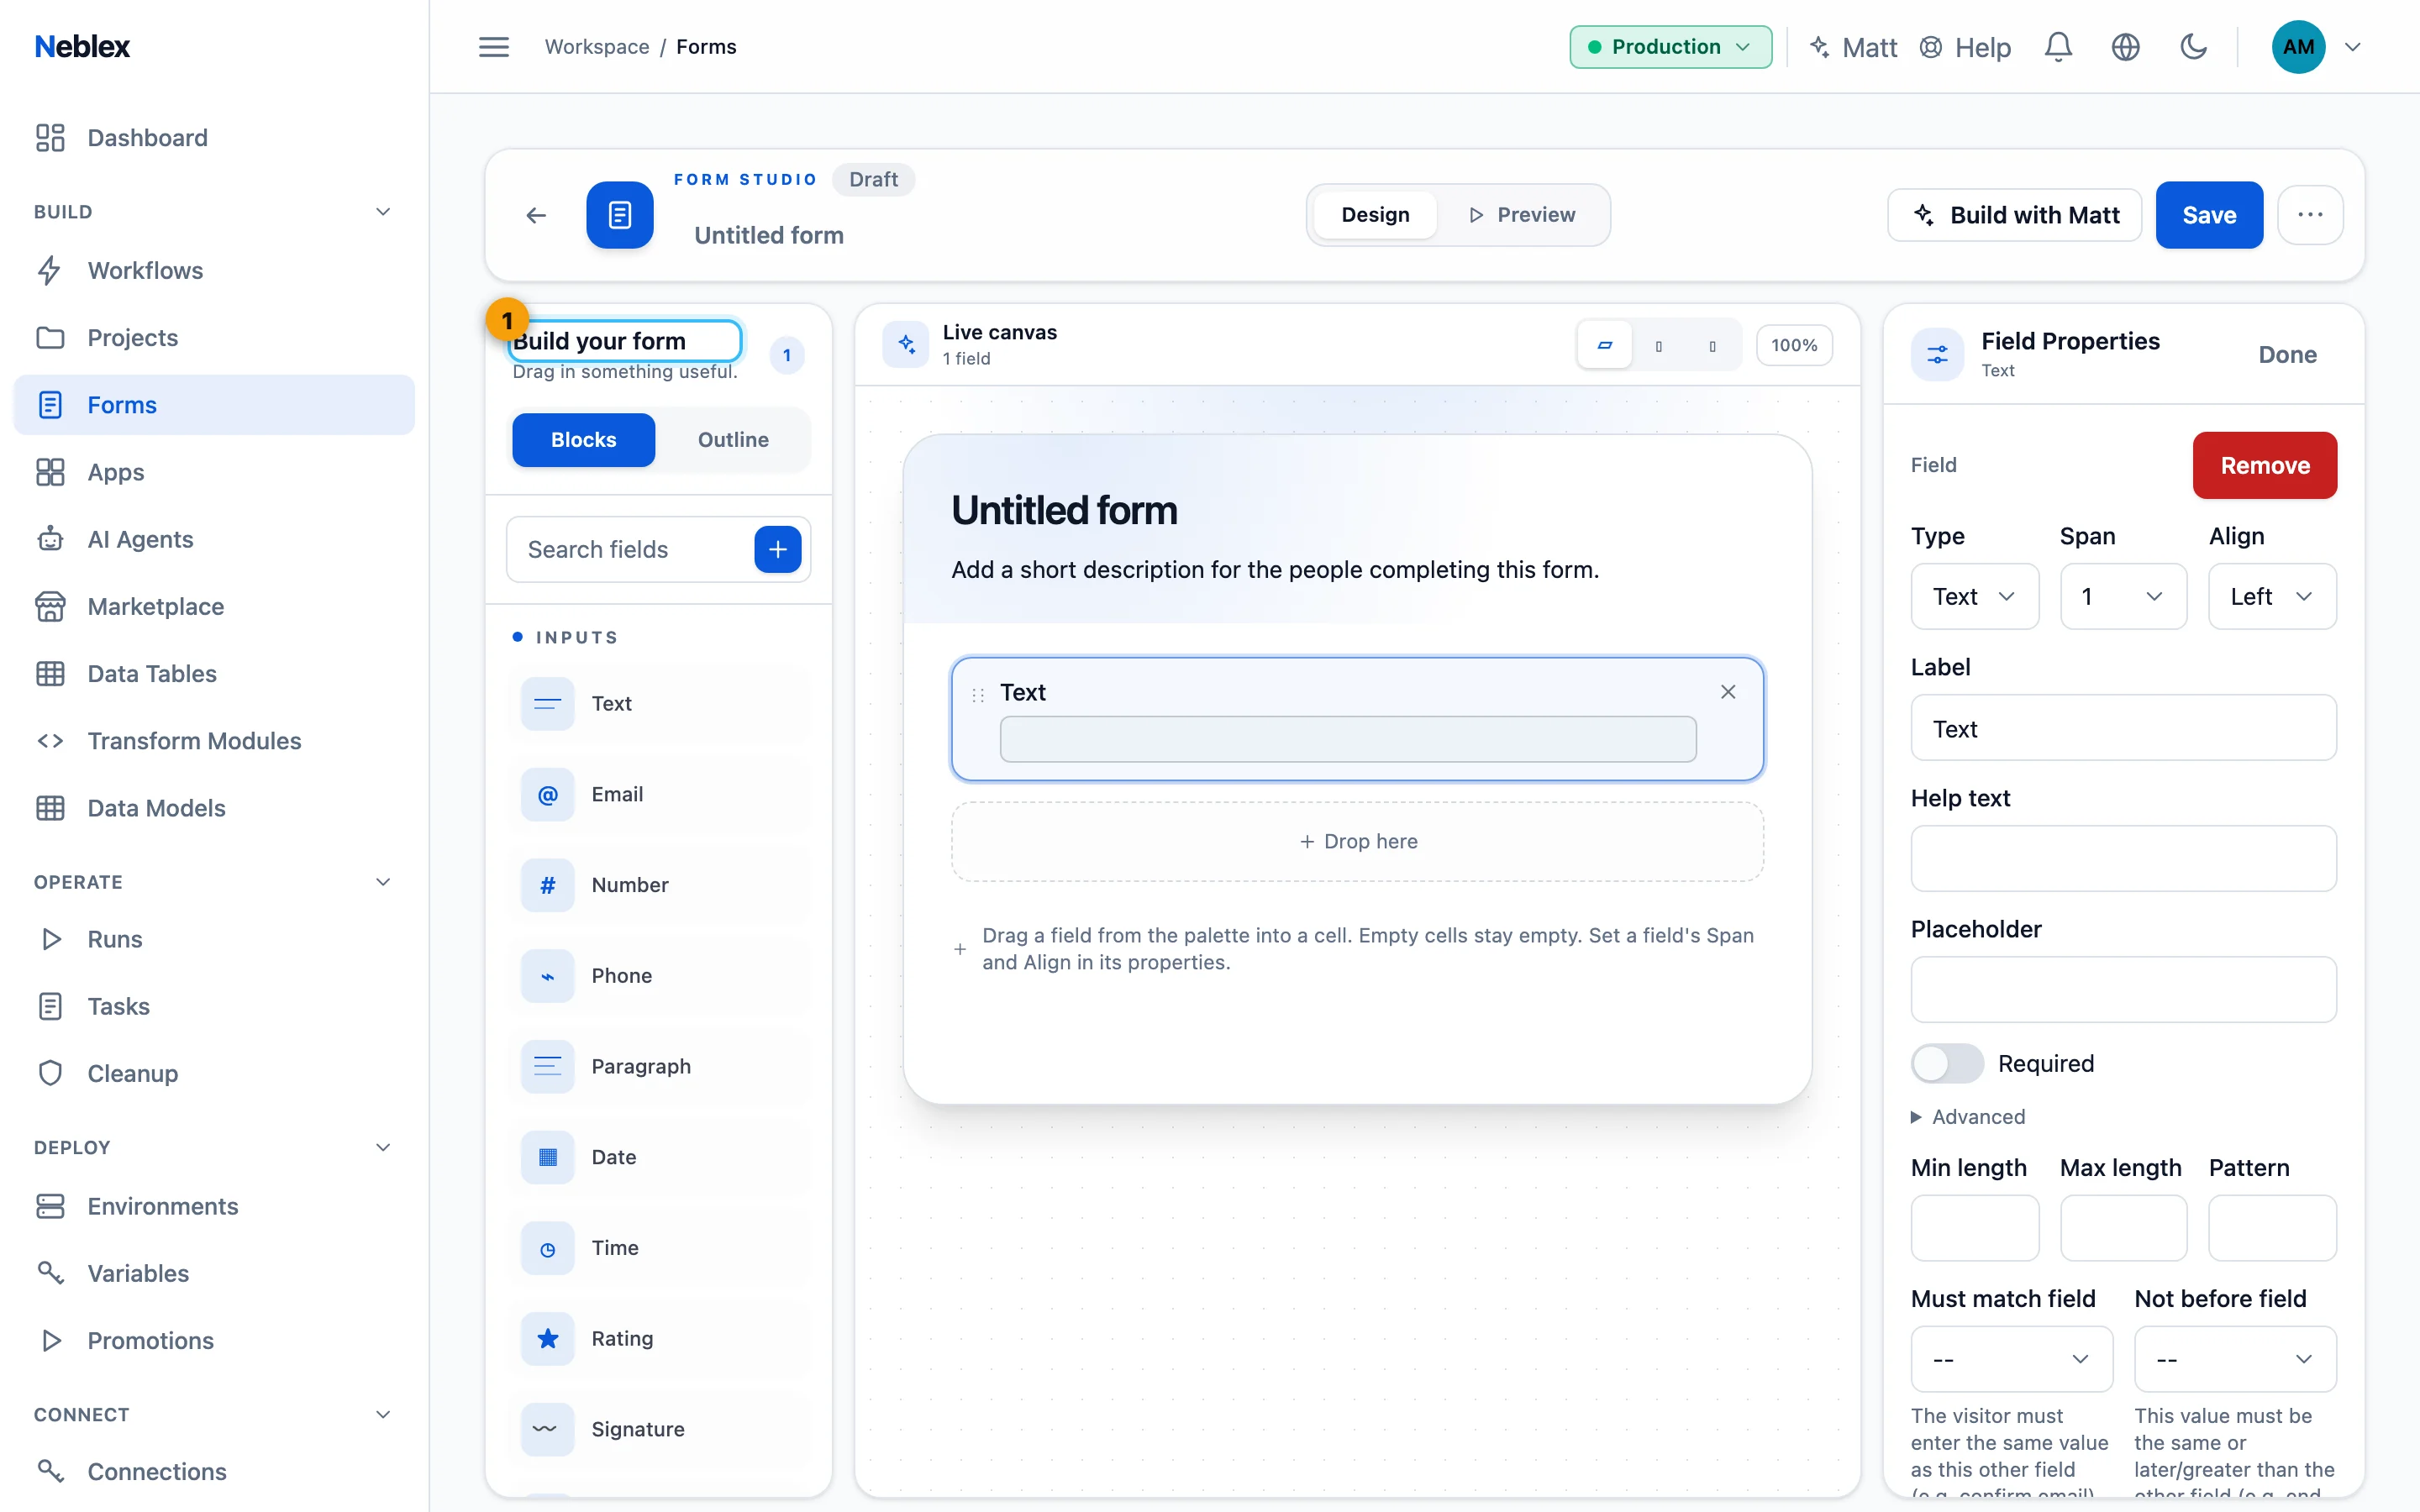Toggle the hamburger sidebar menu icon
Screen dimensions: 2420x1512
493,47
